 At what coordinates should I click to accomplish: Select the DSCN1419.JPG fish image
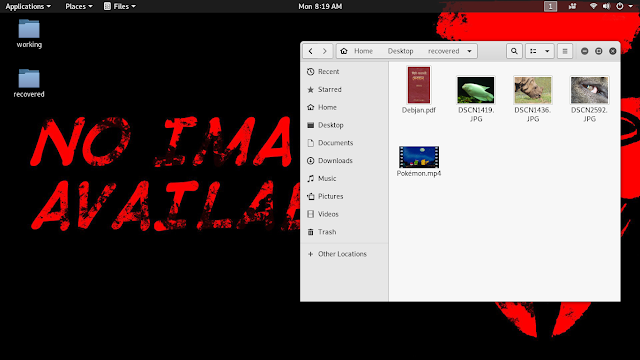coord(476,90)
